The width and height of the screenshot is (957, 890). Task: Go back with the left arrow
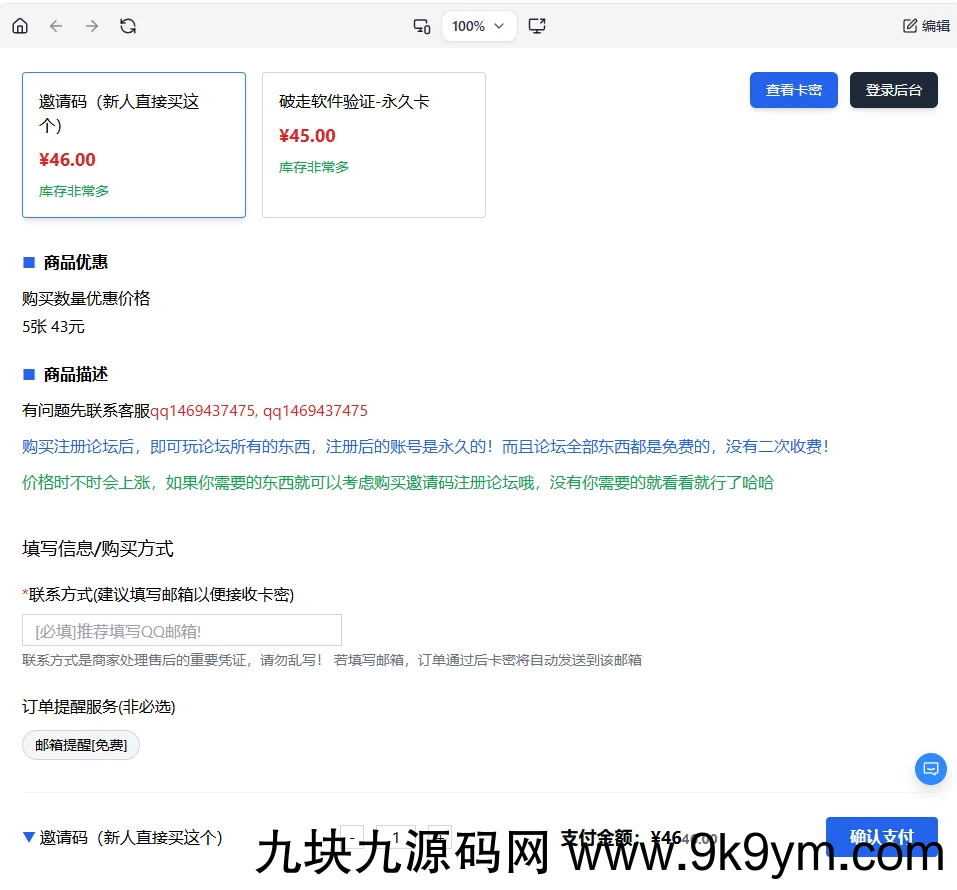(x=56, y=26)
